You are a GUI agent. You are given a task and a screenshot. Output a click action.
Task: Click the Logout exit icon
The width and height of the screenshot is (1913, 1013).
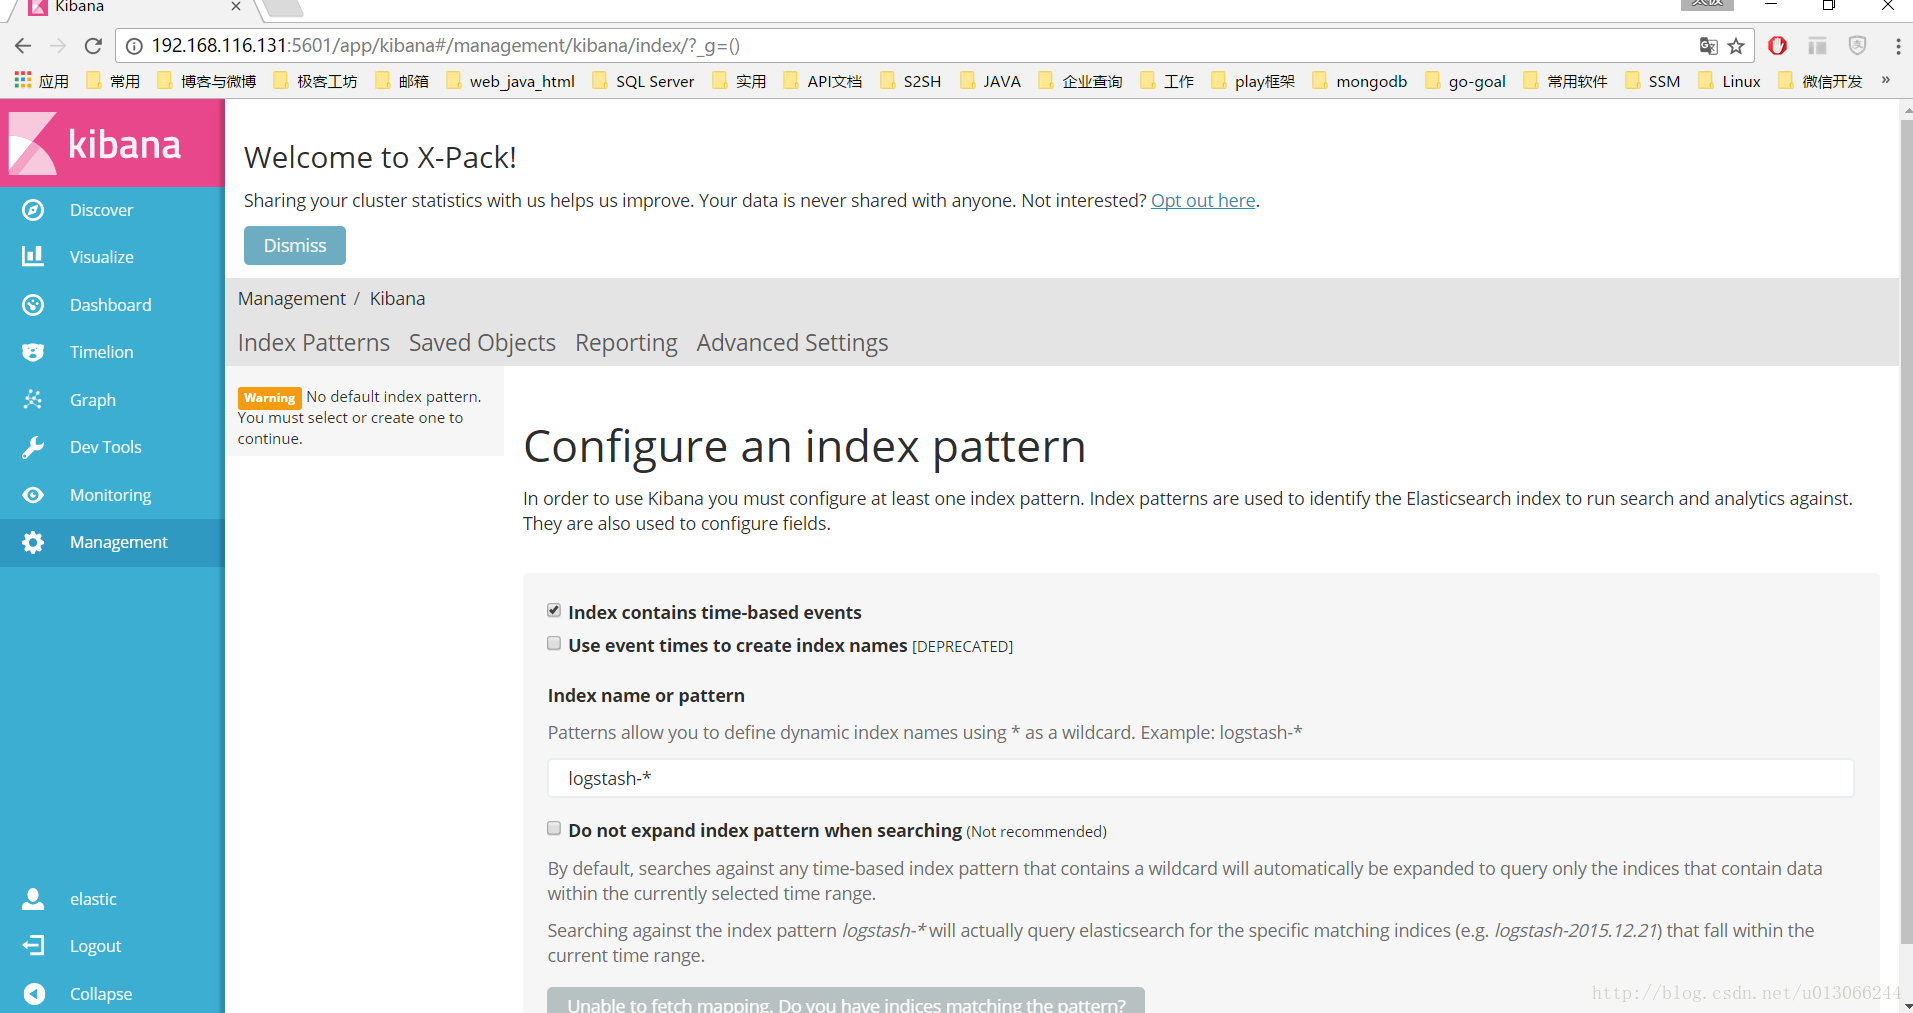pyautogui.click(x=33, y=946)
